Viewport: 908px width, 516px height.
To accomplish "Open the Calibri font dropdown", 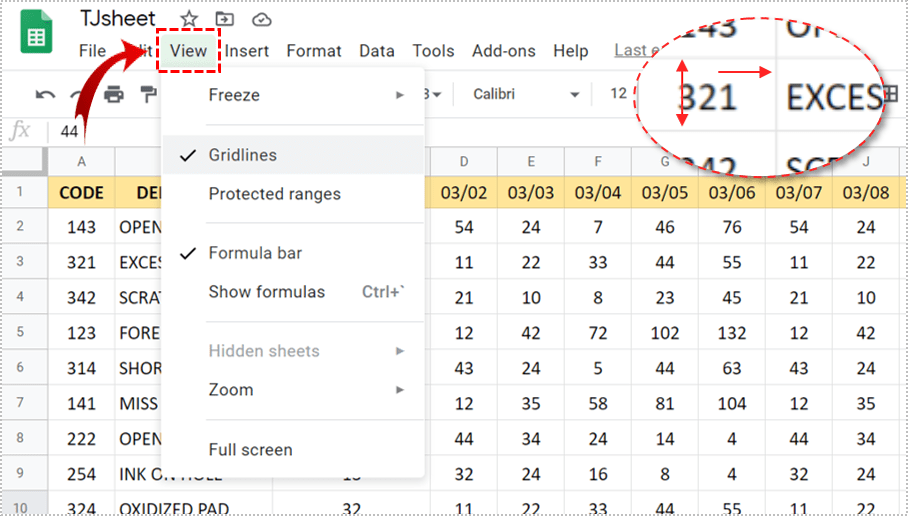I will click(526, 94).
